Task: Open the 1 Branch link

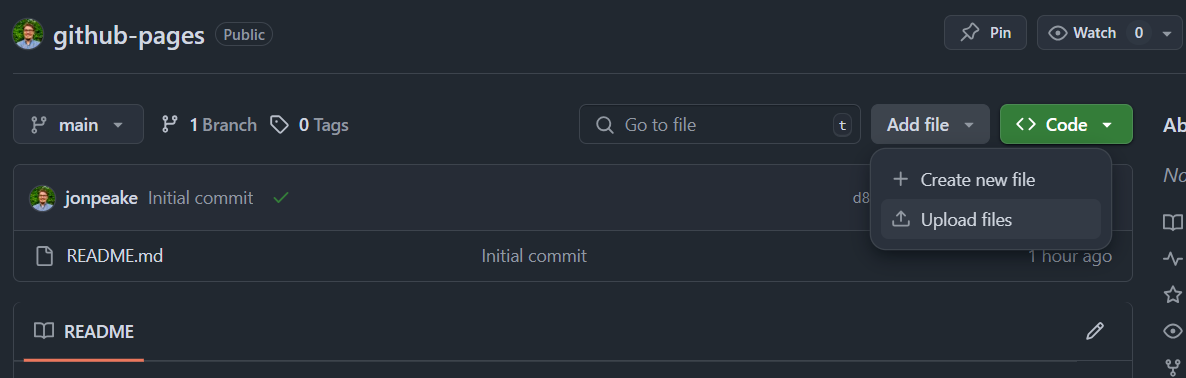Action: coord(210,125)
